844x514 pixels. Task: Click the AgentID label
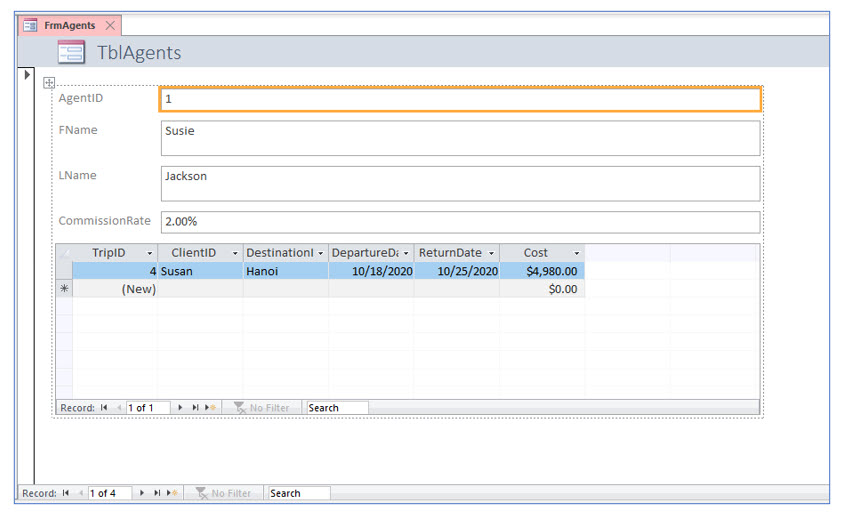(81, 98)
